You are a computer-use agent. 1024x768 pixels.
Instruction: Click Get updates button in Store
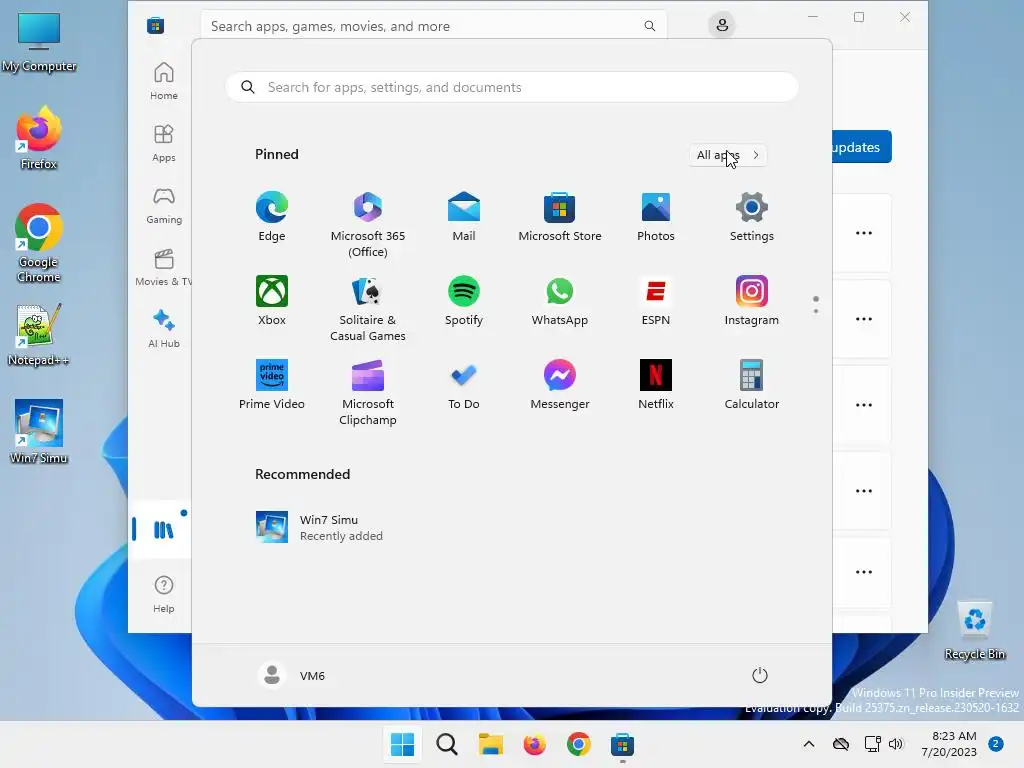pyautogui.click(x=862, y=147)
